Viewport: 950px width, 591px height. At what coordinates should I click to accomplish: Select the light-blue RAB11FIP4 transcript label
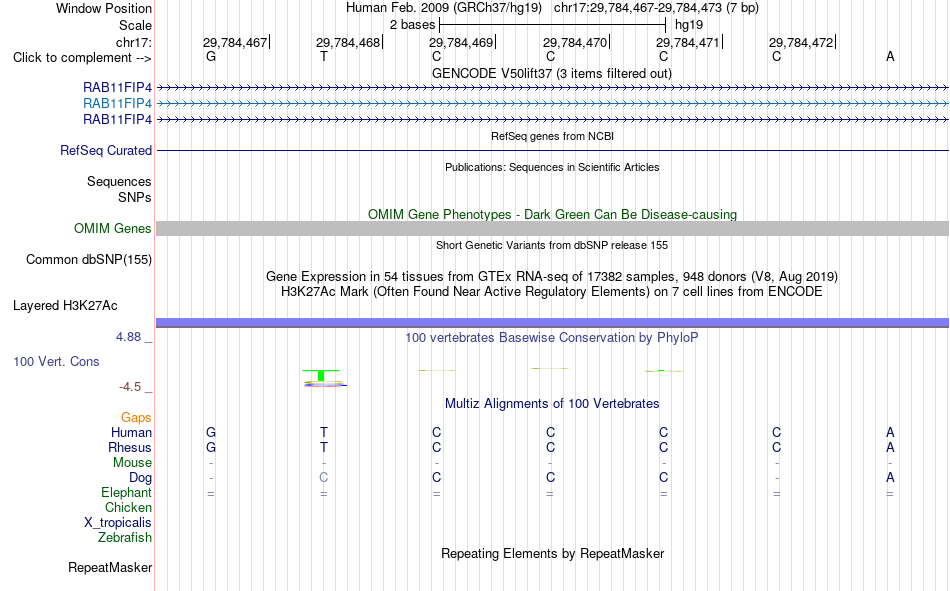(118, 104)
